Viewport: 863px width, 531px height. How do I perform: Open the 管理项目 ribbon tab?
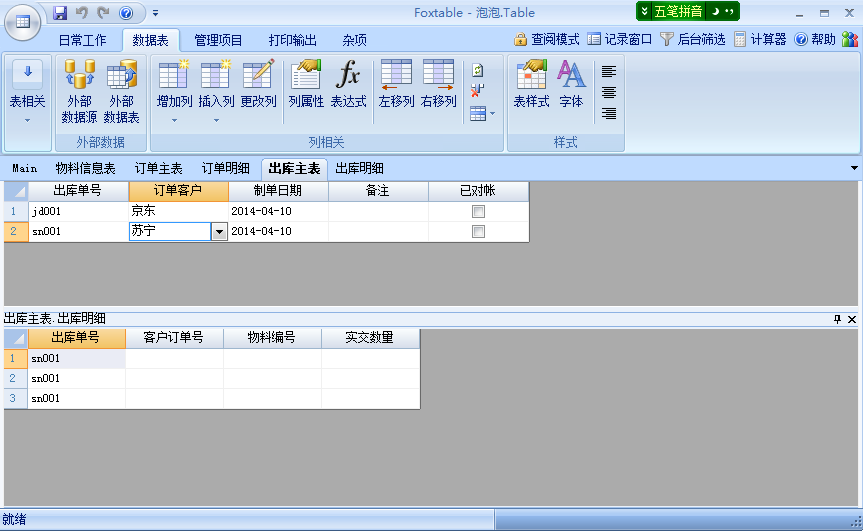coord(219,40)
